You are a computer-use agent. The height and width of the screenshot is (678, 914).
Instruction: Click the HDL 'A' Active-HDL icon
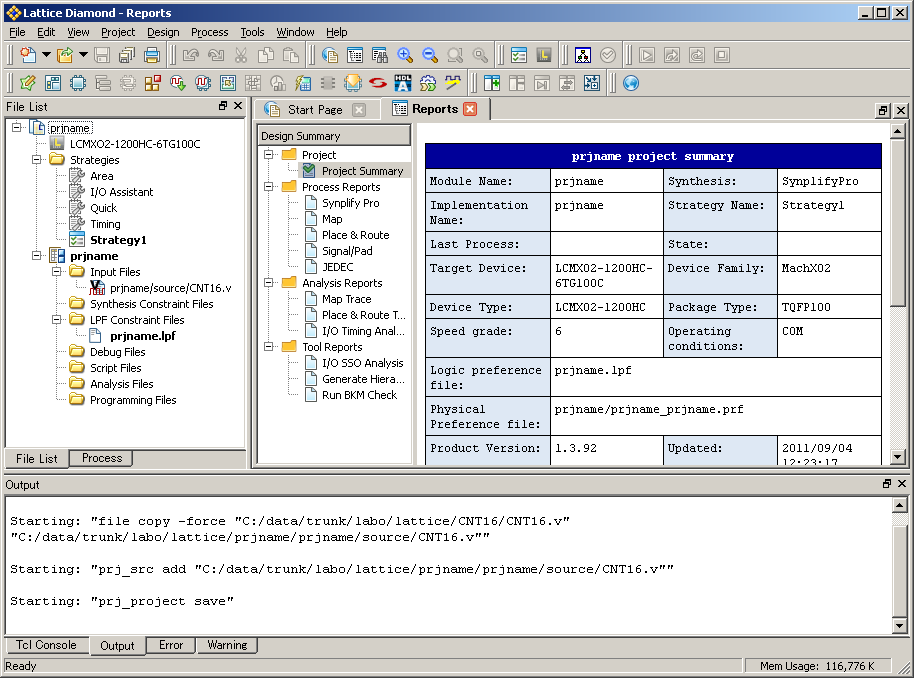pos(403,83)
